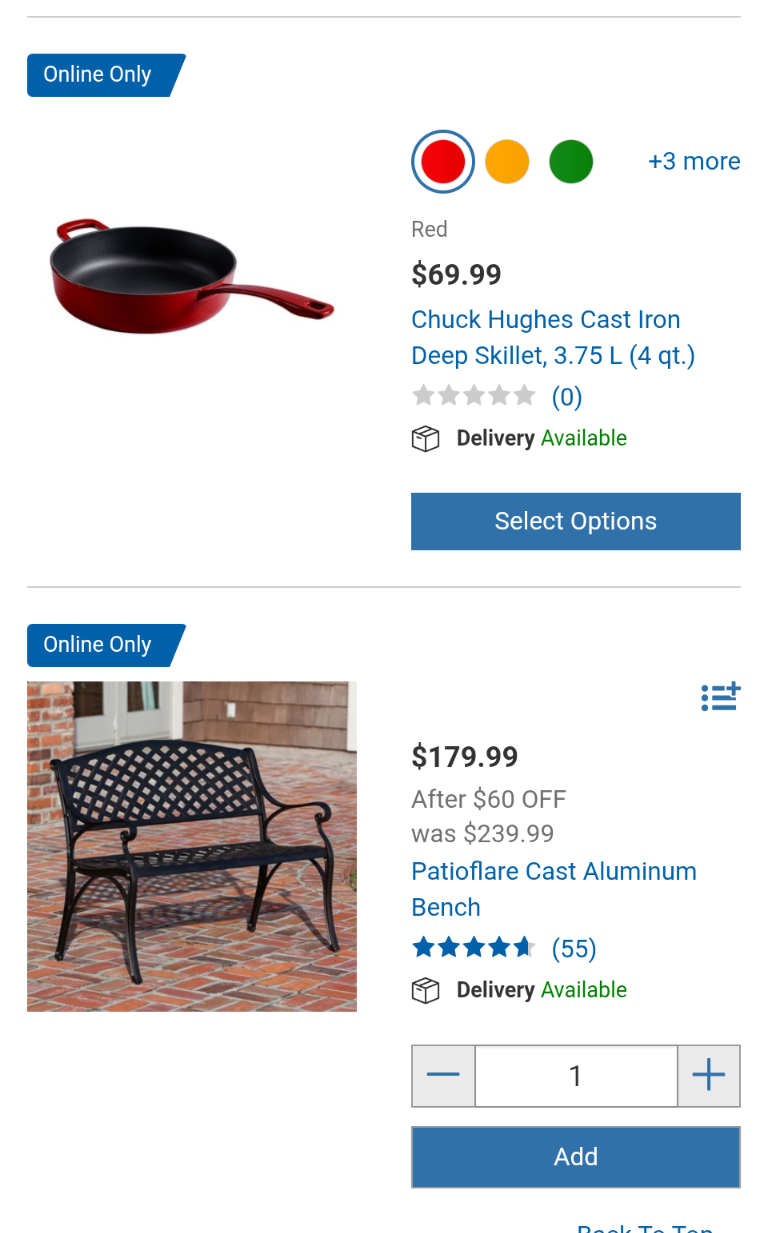Click the quantity input field
The image size is (760, 1233).
pyautogui.click(x=576, y=1076)
